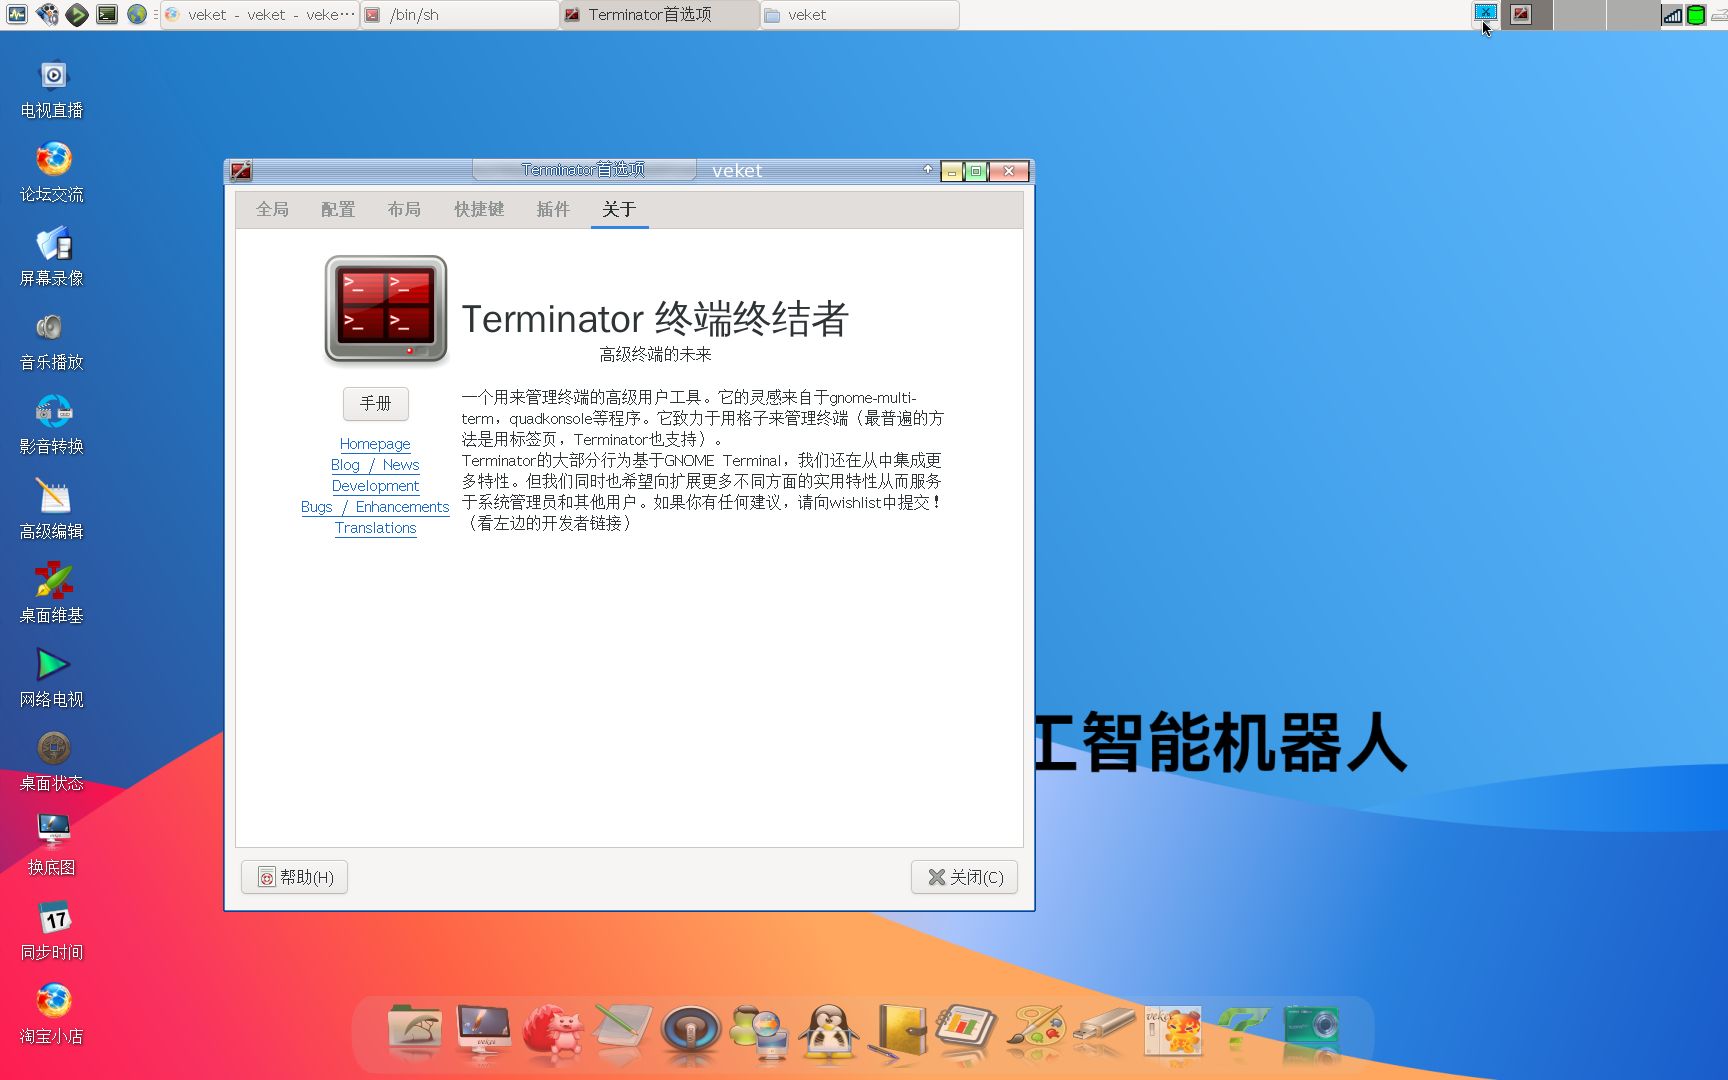1728x1080 pixels.
Task: Select the 关于 tab
Action: click(619, 209)
